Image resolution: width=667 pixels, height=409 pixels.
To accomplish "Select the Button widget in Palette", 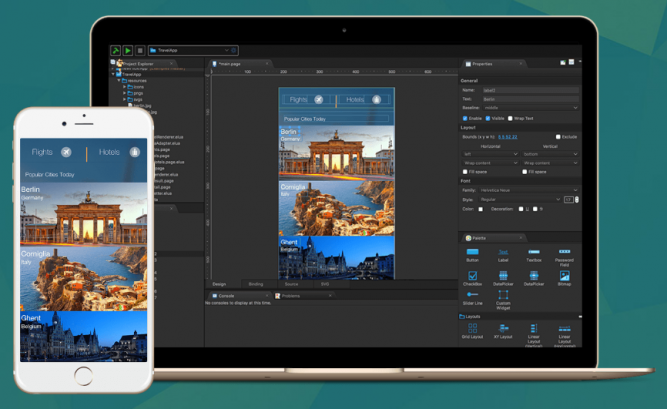I will (473, 252).
